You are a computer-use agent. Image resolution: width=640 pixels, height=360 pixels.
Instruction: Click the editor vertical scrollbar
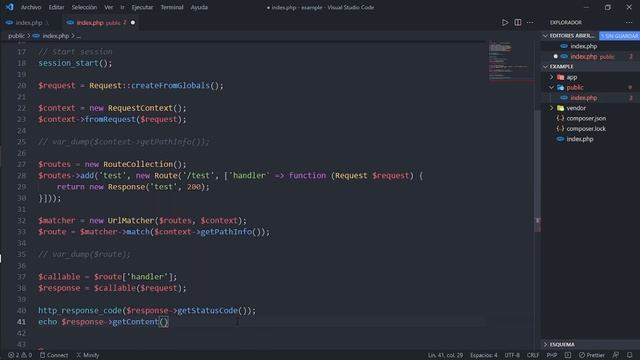click(x=538, y=171)
